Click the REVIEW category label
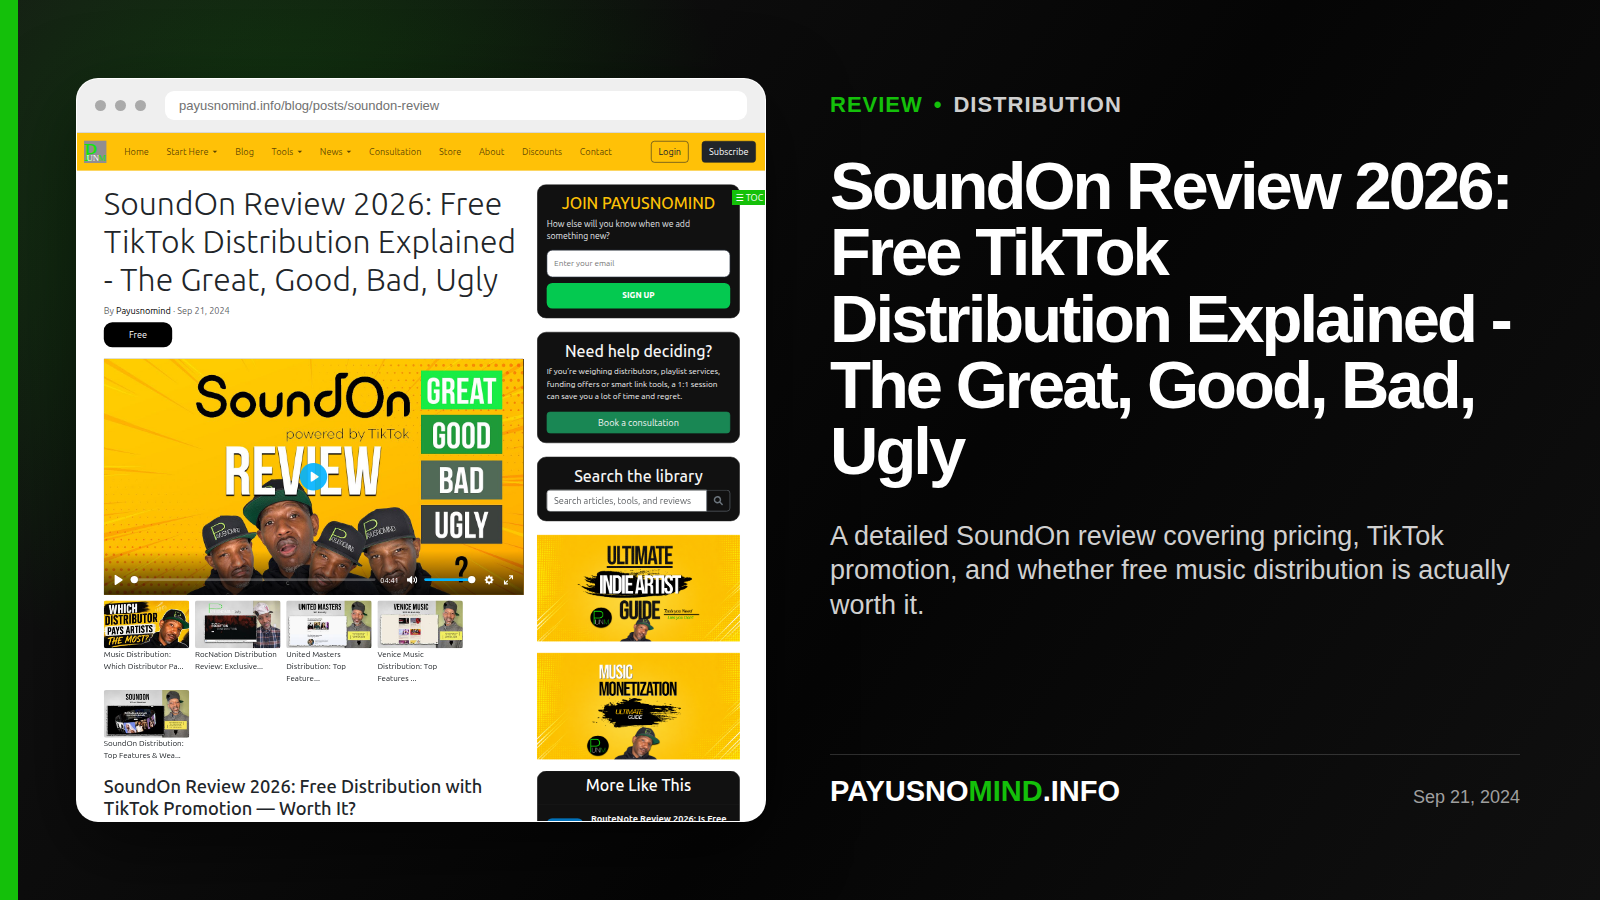1600x900 pixels. (x=876, y=105)
